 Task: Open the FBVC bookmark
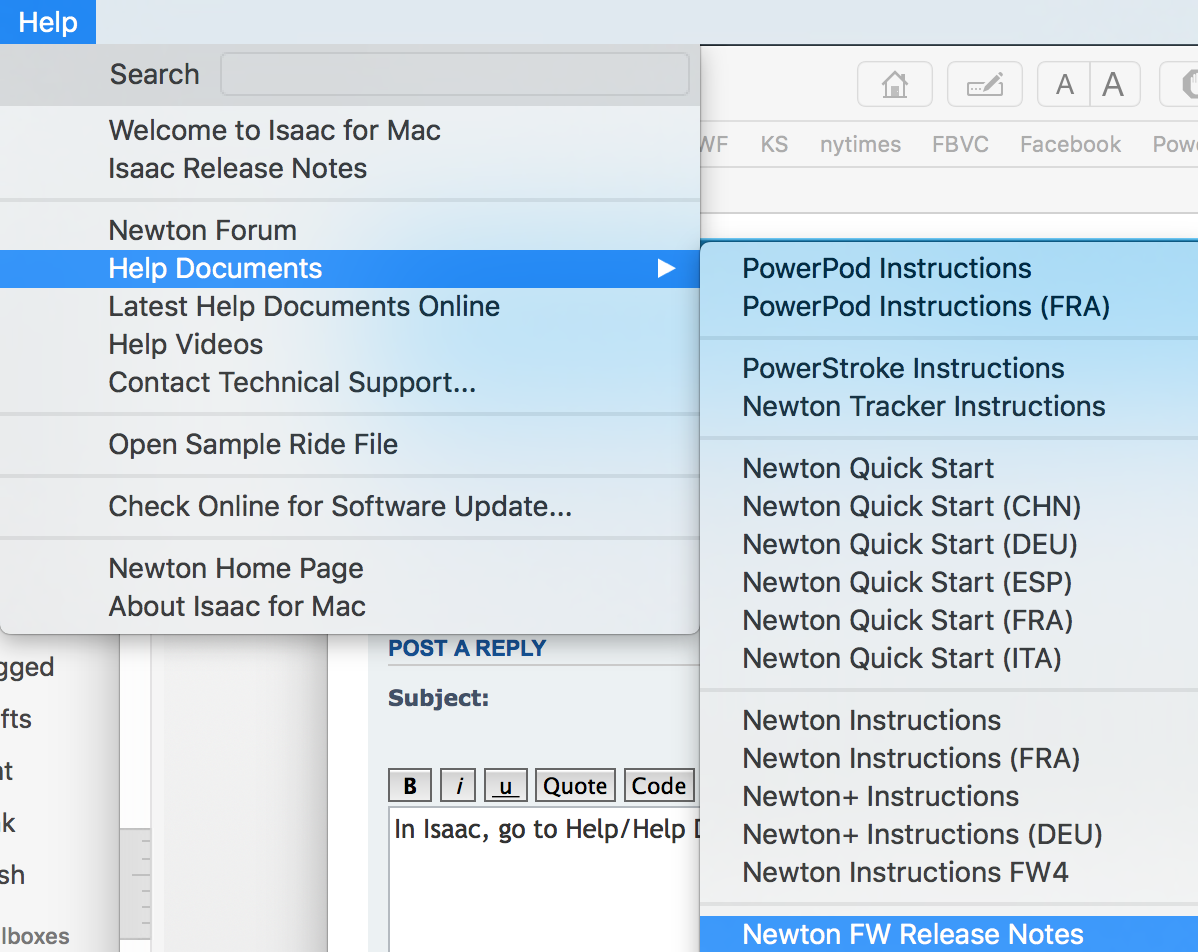pyautogui.click(x=960, y=144)
